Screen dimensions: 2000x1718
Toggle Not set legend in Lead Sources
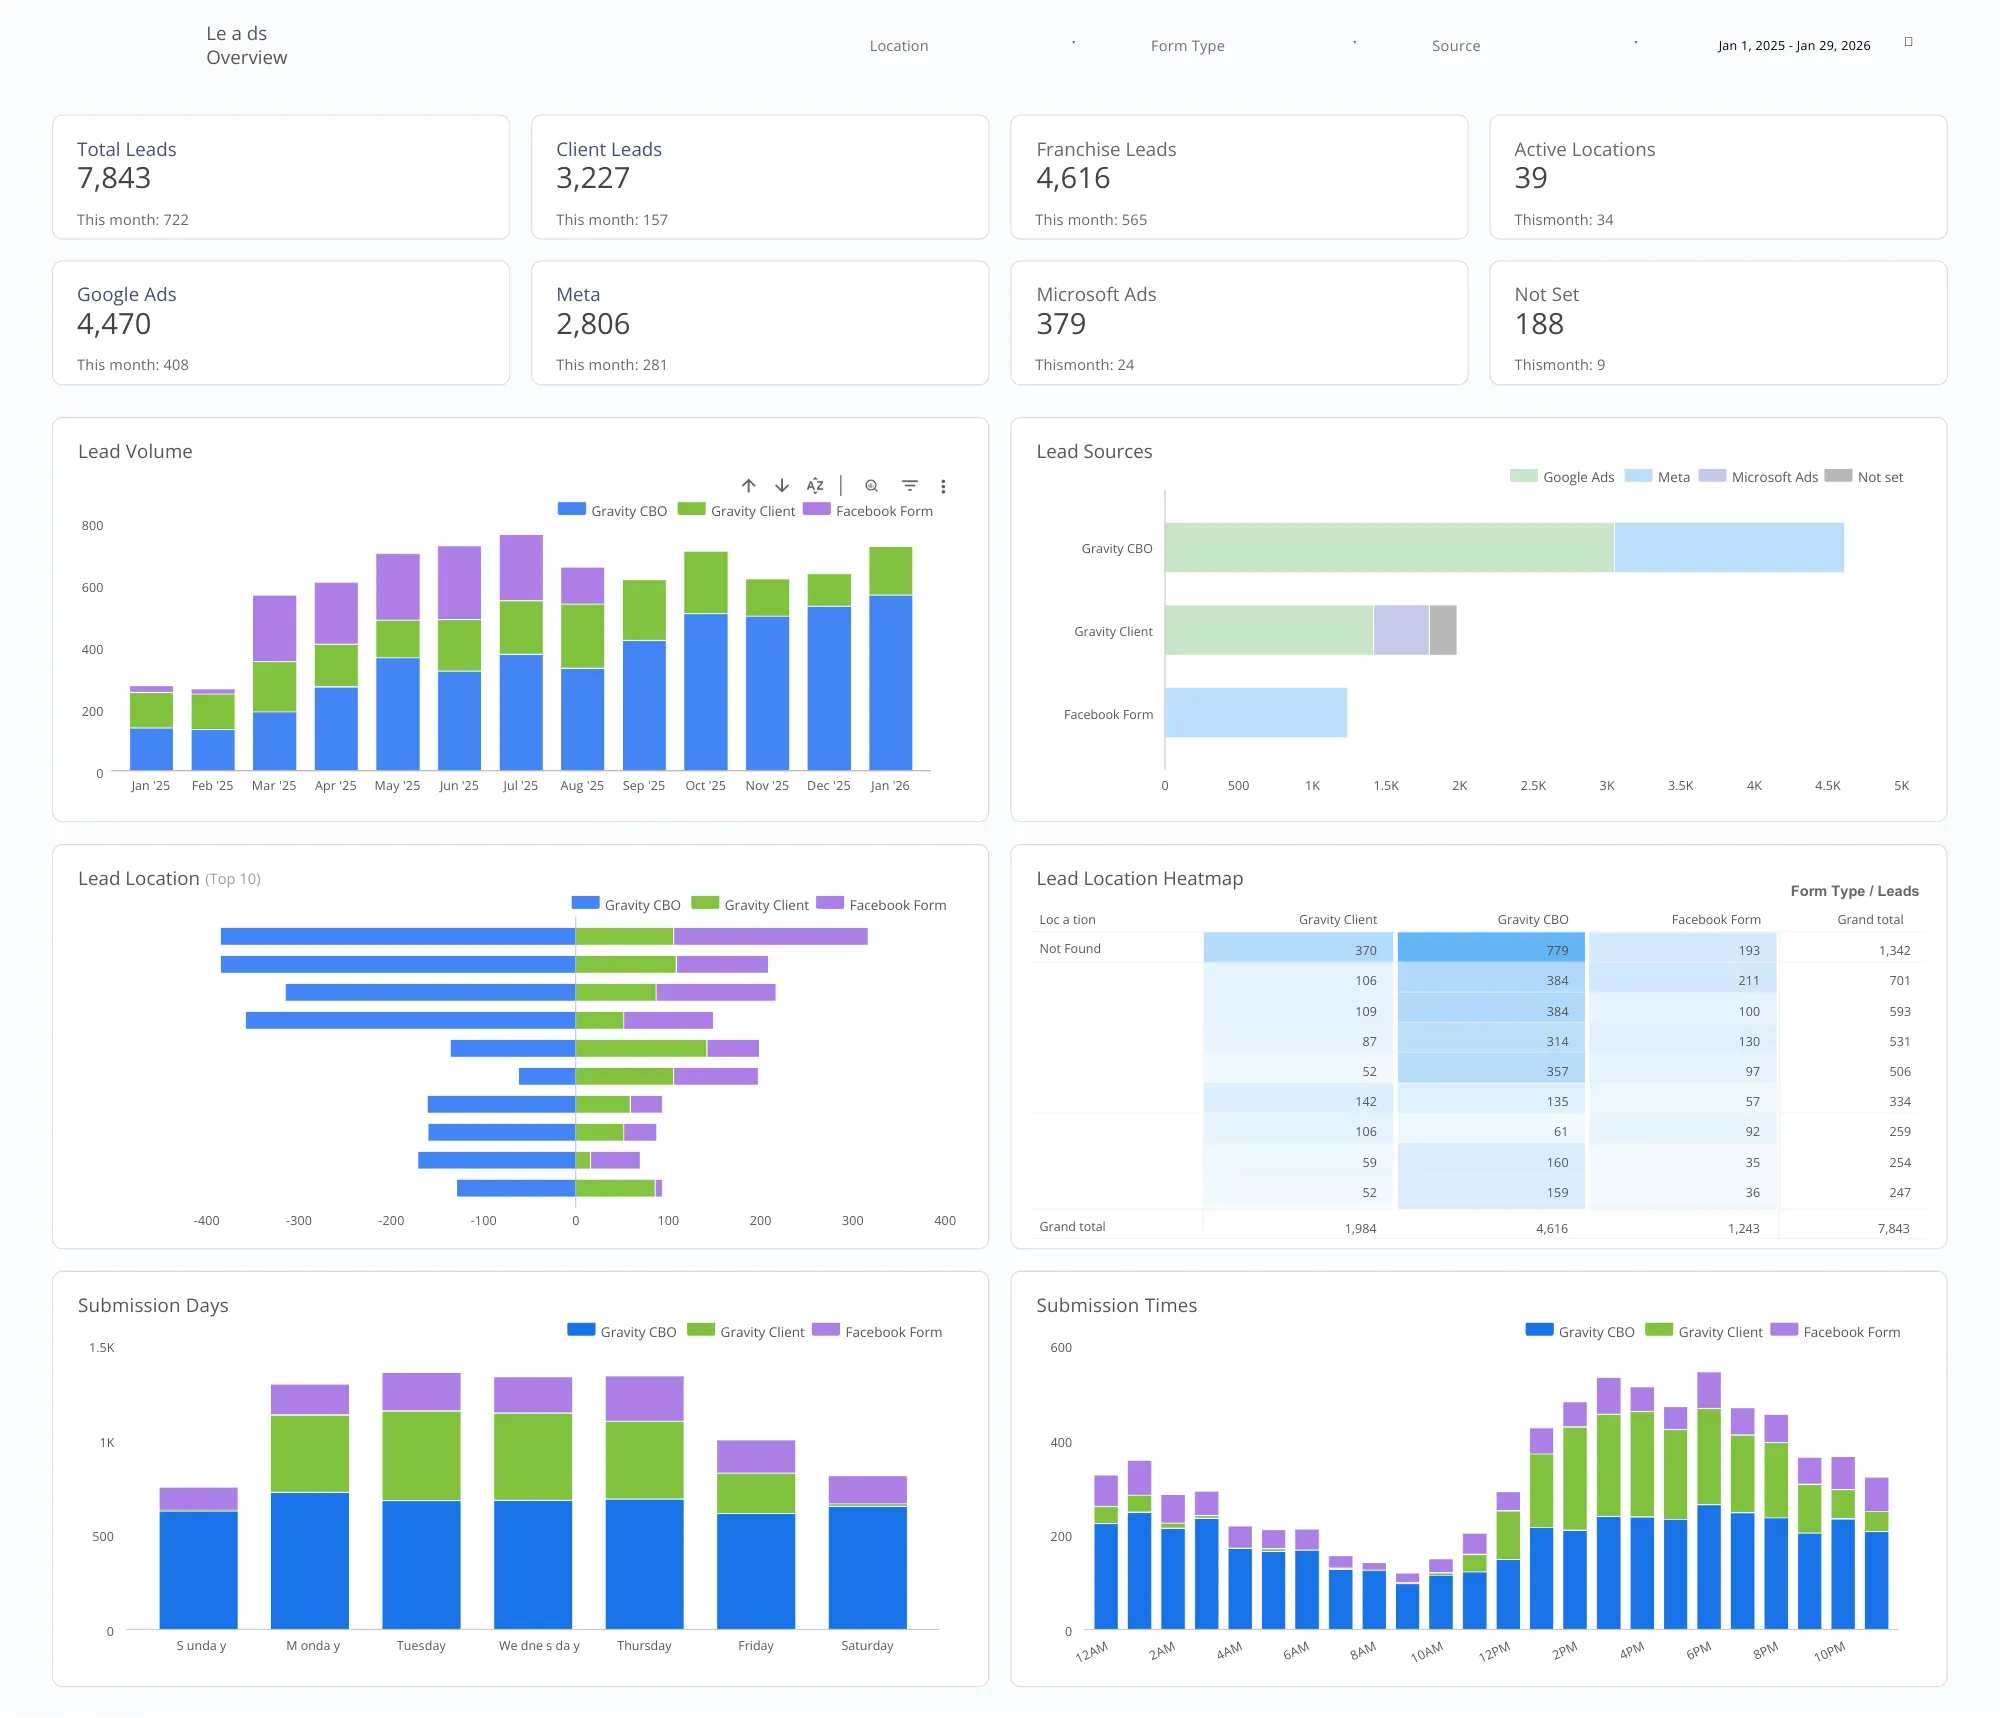pyautogui.click(x=1864, y=477)
